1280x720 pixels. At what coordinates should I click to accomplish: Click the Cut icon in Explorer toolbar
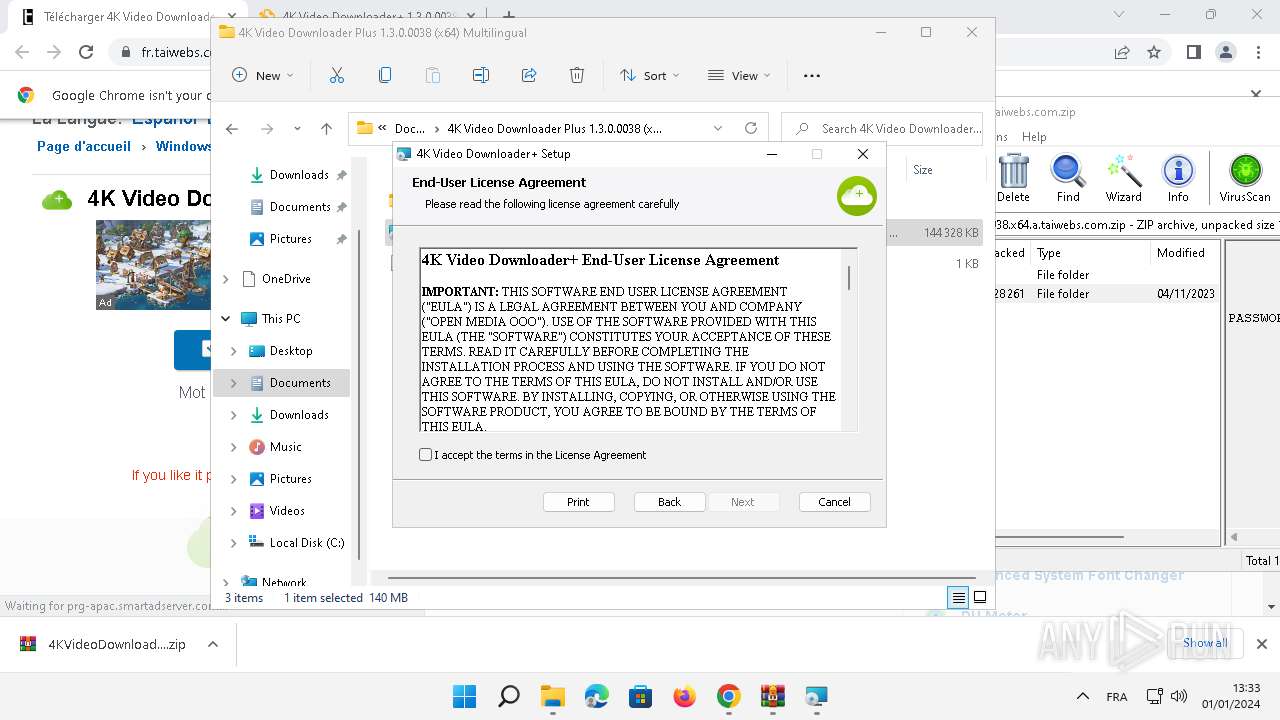pos(336,75)
